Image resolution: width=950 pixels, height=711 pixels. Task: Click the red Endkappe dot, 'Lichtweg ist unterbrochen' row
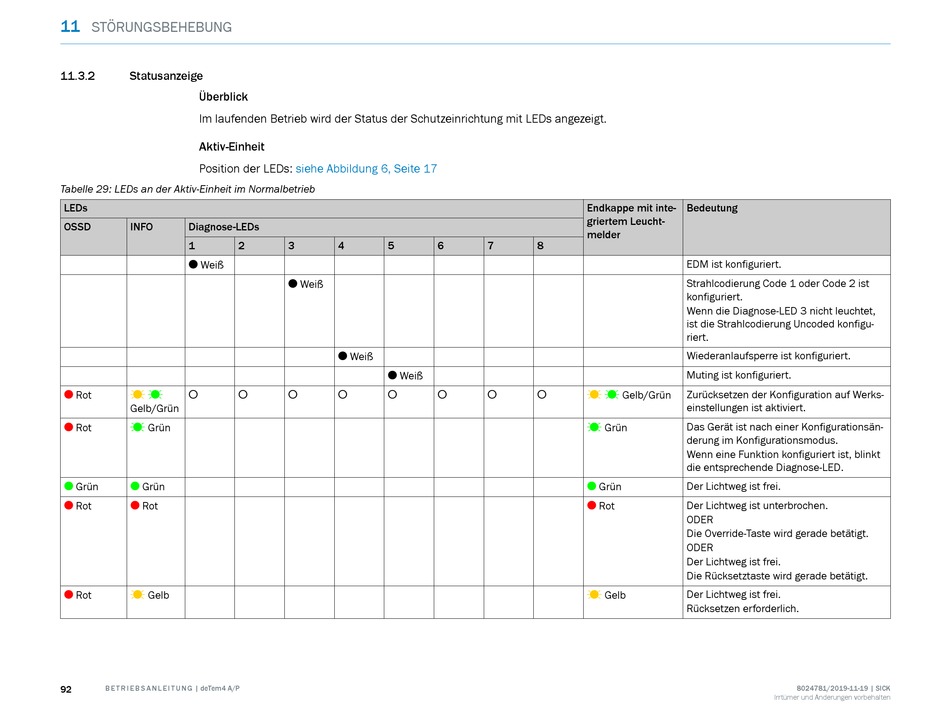592,506
